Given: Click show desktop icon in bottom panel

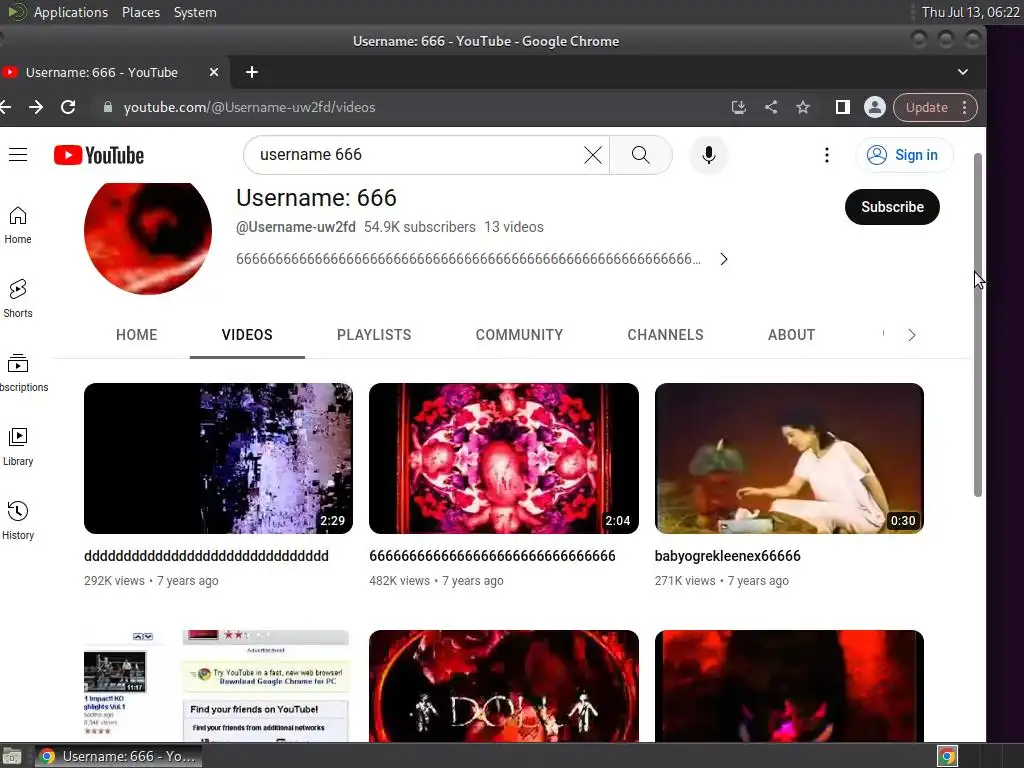Looking at the screenshot, I should (12, 756).
